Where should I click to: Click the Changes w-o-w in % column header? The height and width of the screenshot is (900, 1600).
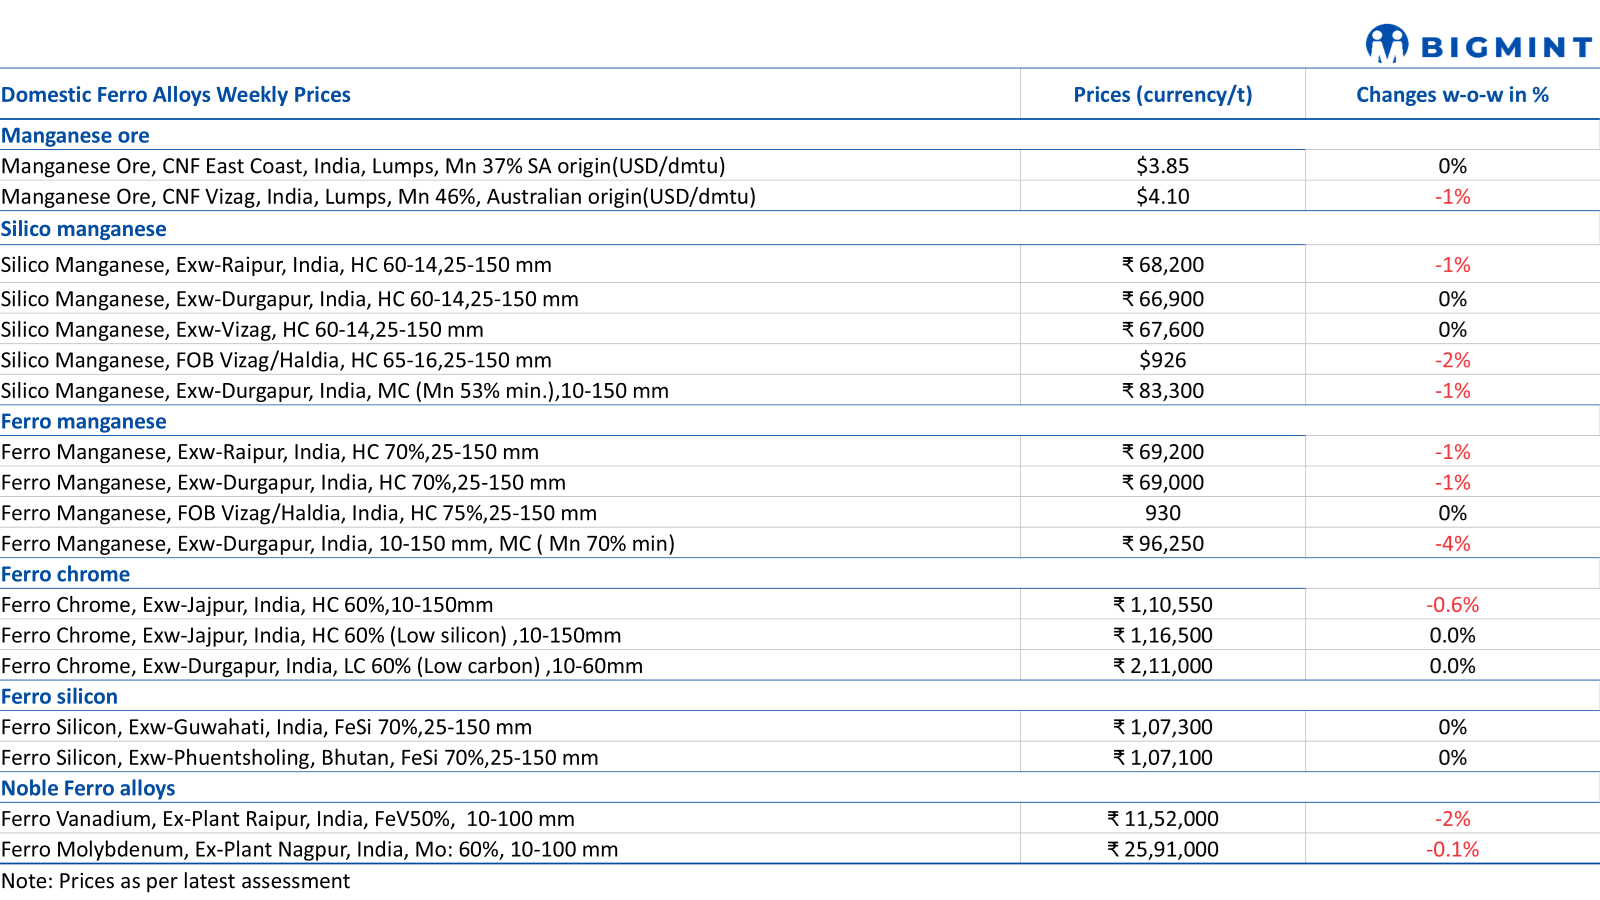pos(1452,95)
